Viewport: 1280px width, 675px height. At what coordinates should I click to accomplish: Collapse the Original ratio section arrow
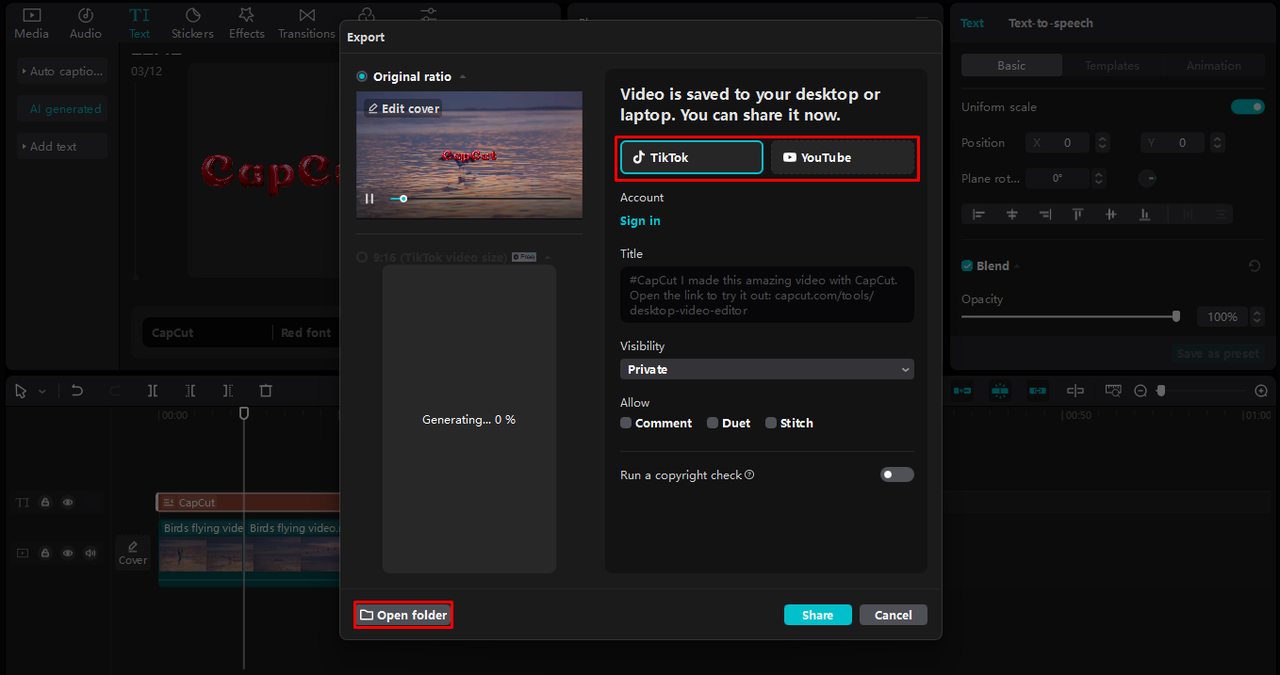(462, 77)
